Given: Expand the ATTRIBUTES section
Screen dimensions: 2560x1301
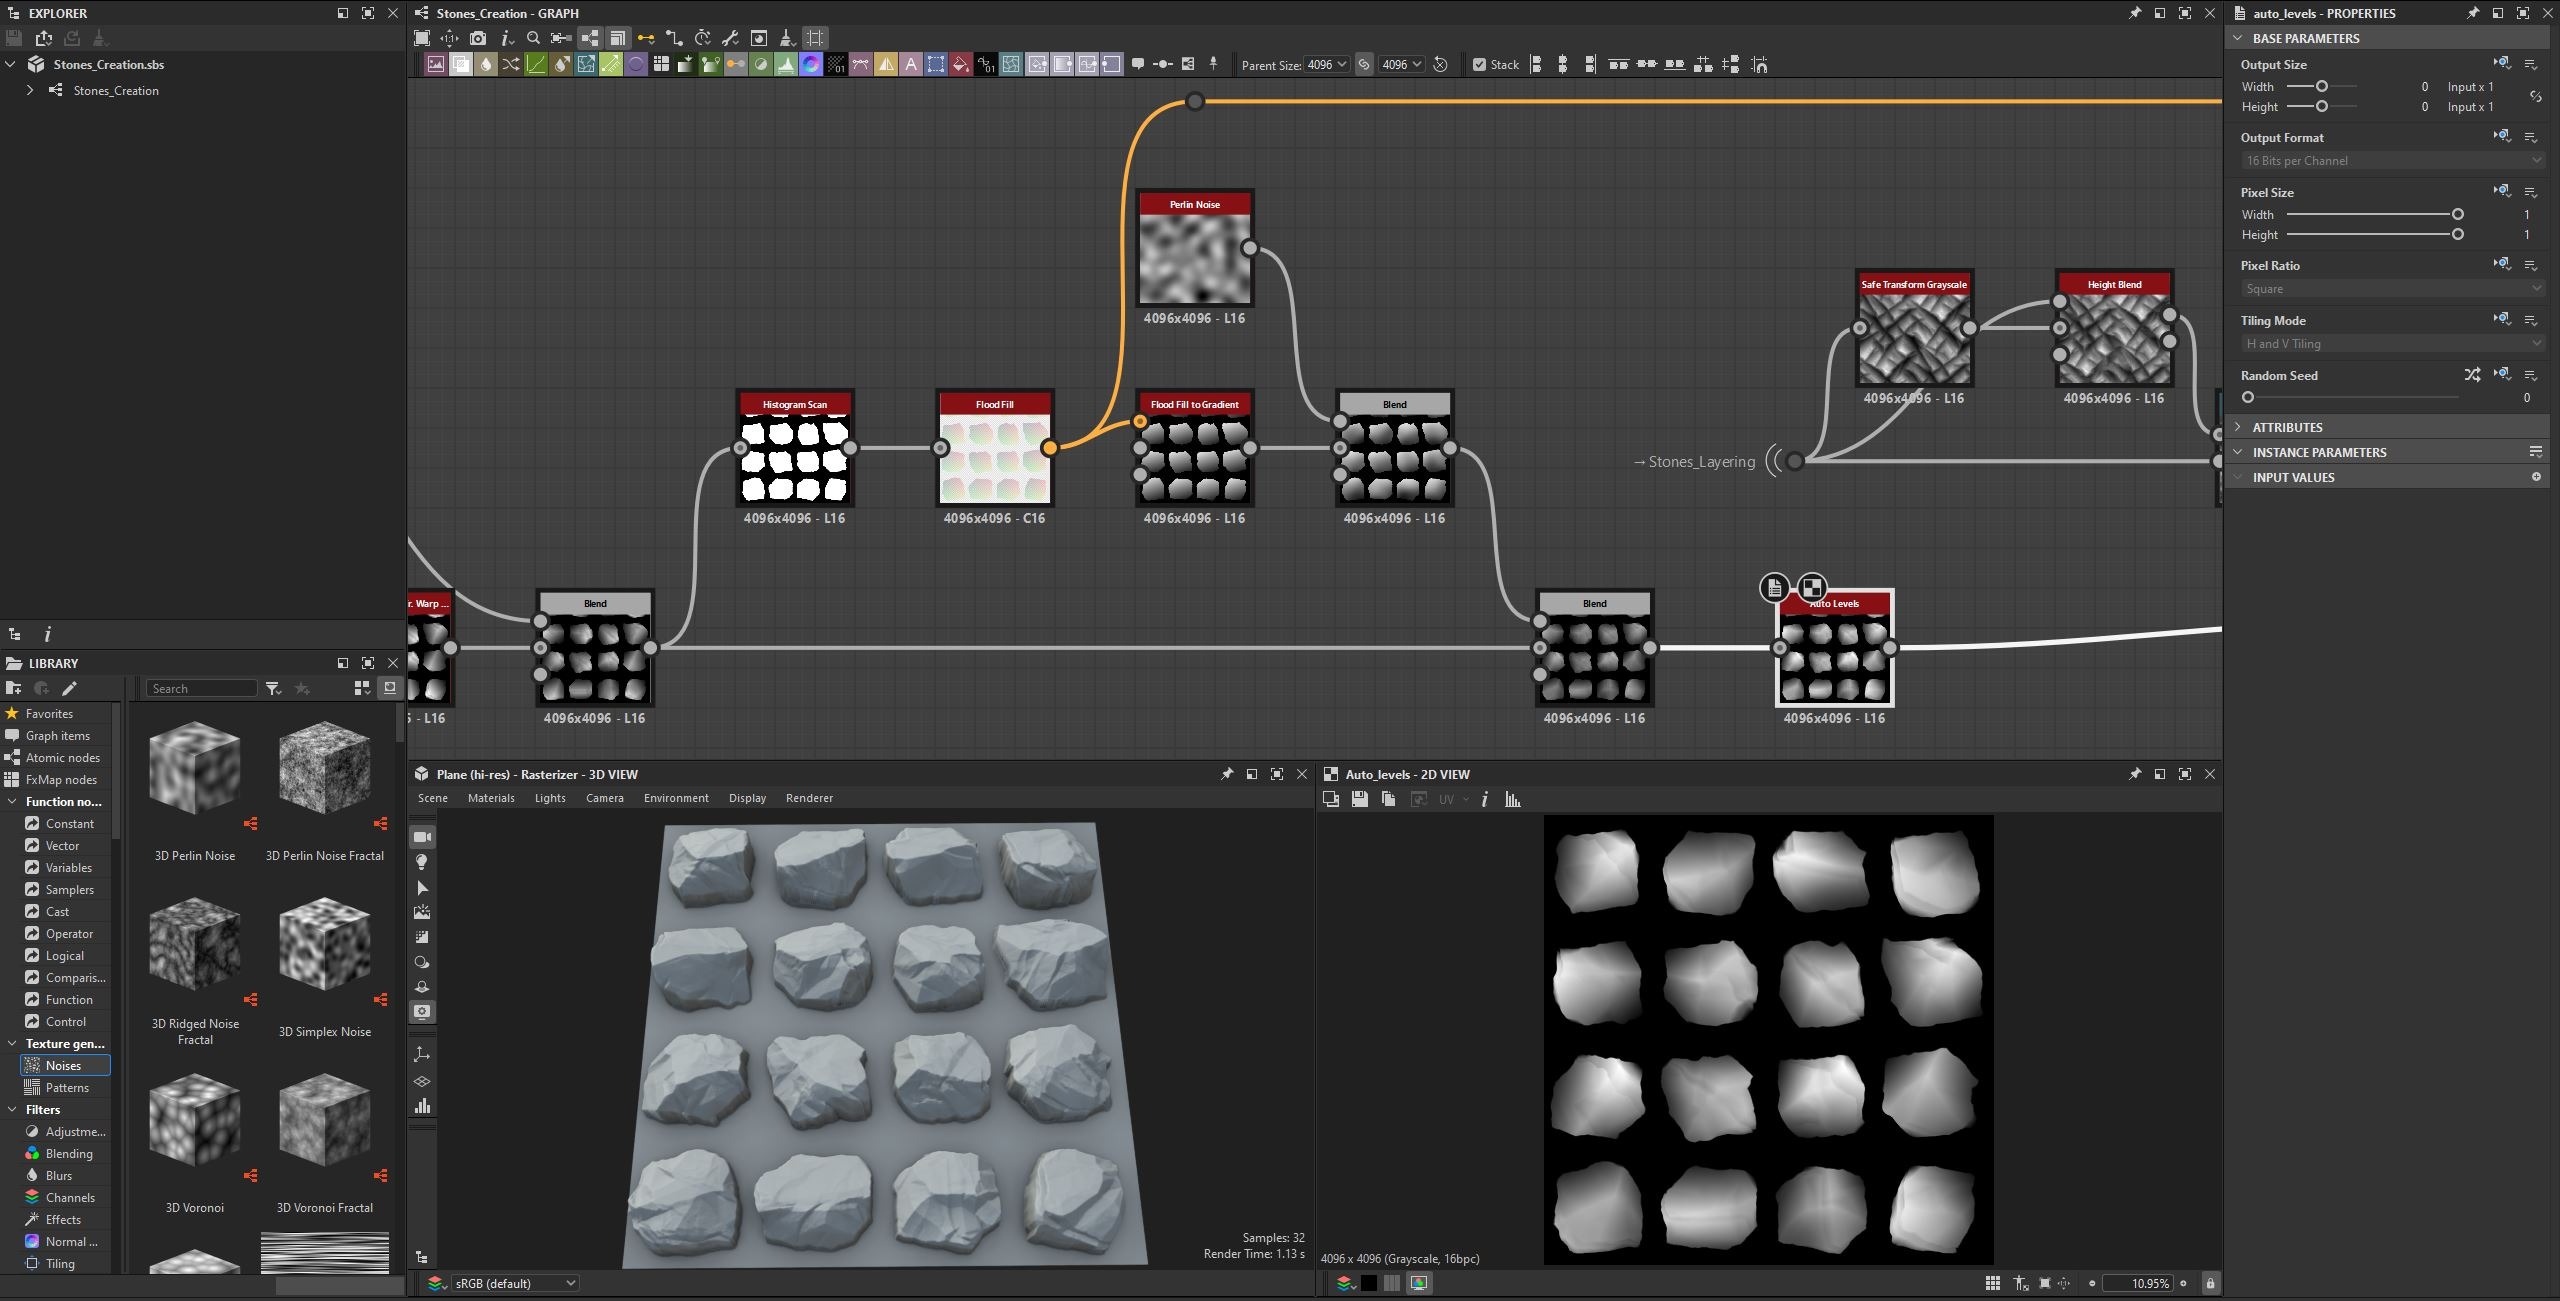Looking at the screenshot, I should click(2238, 427).
